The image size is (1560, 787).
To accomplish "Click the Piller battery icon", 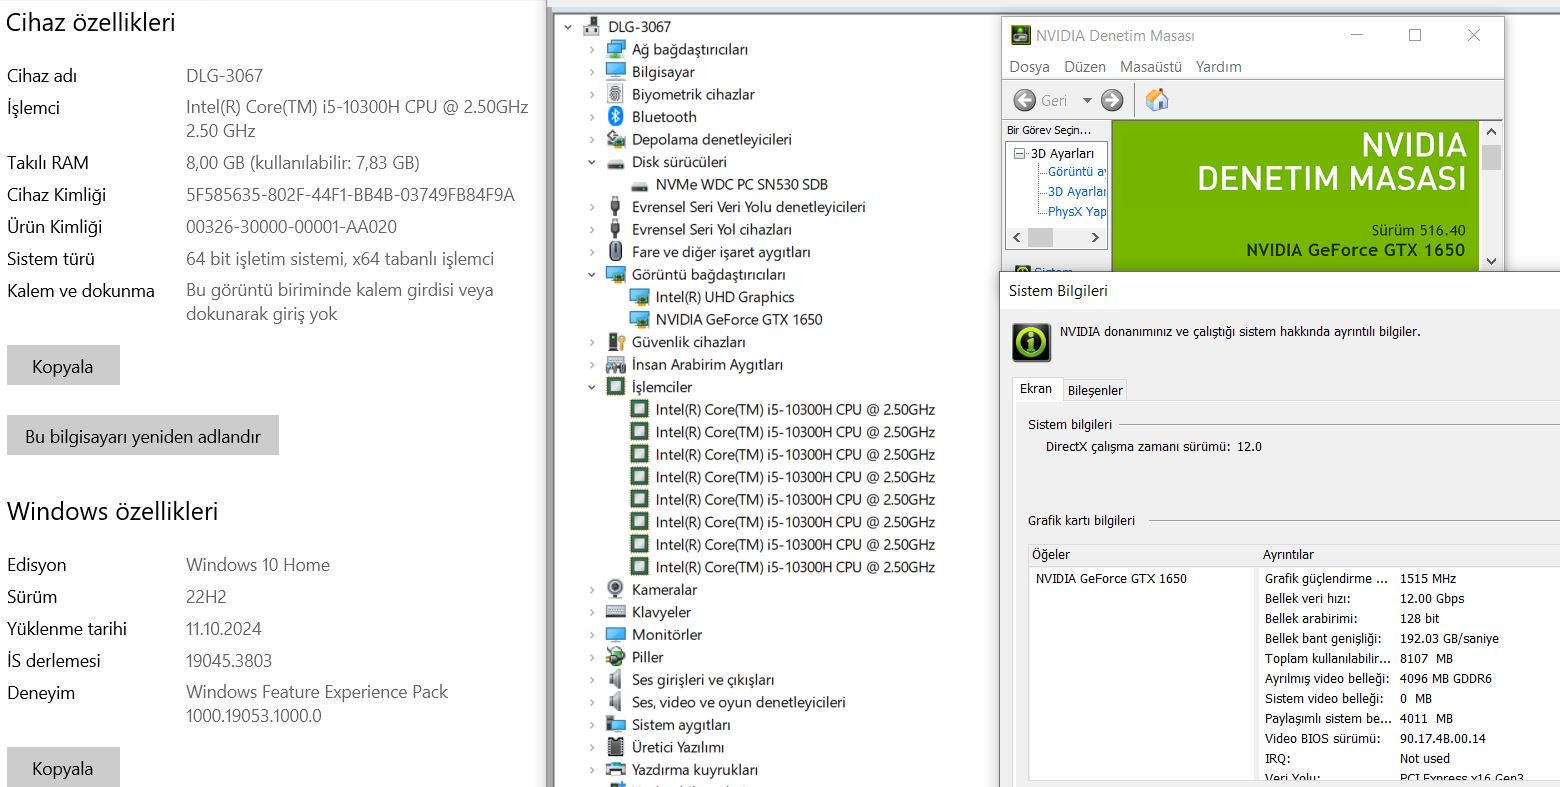I will click(x=615, y=657).
